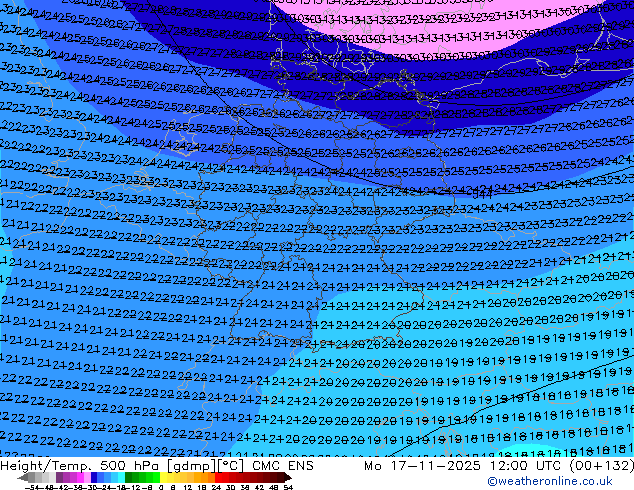Screen dimensions: 634x490
Task: Select the dark blue legend swatch
Action: pos(94,477)
